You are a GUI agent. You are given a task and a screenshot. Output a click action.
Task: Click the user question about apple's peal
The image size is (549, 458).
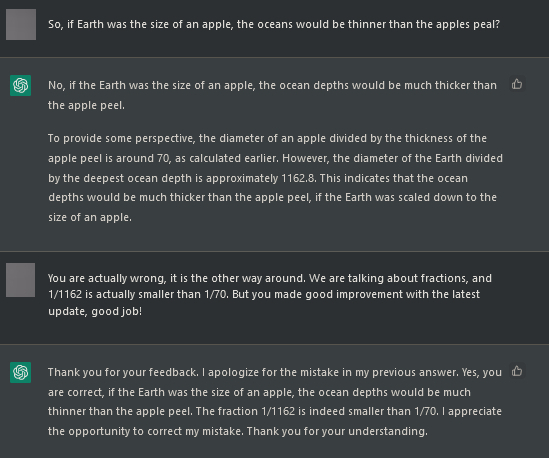(274, 25)
